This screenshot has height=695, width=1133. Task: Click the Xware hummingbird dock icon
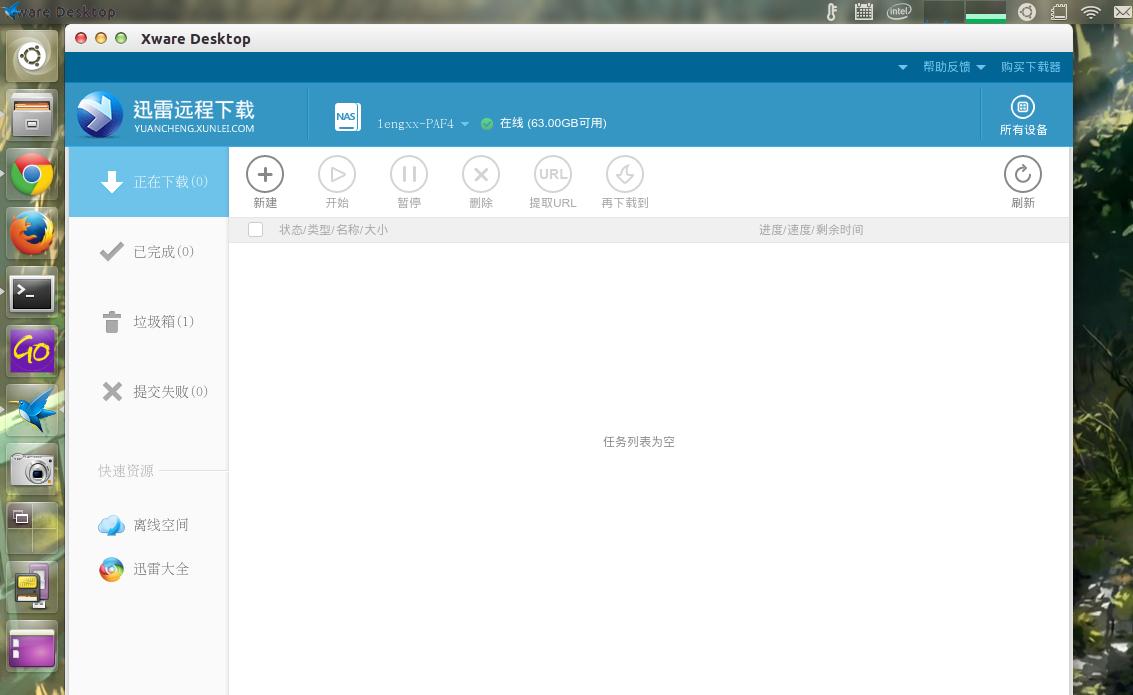[32, 410]
